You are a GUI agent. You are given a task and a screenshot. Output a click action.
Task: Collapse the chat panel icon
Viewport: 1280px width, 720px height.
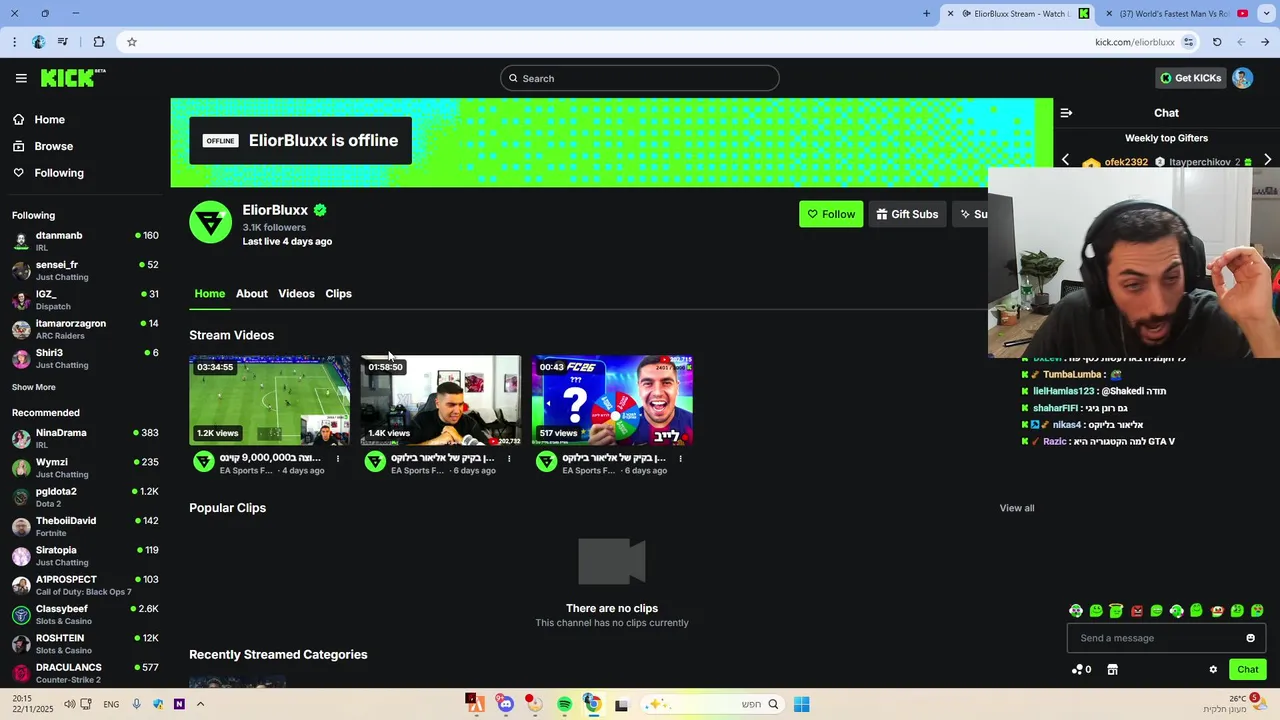(x=1066, y=113)
